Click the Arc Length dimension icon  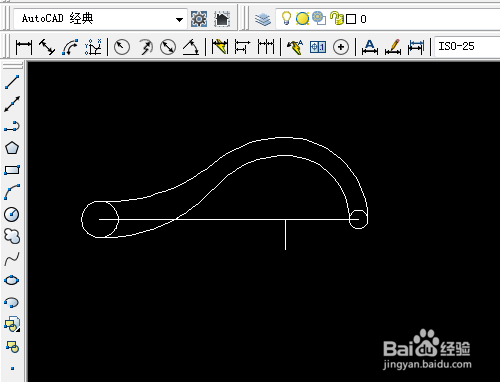(x=70, y=47)
